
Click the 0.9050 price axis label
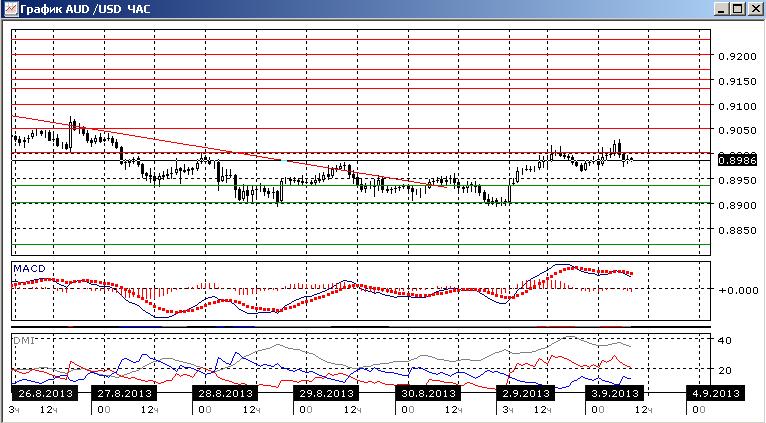738,130
